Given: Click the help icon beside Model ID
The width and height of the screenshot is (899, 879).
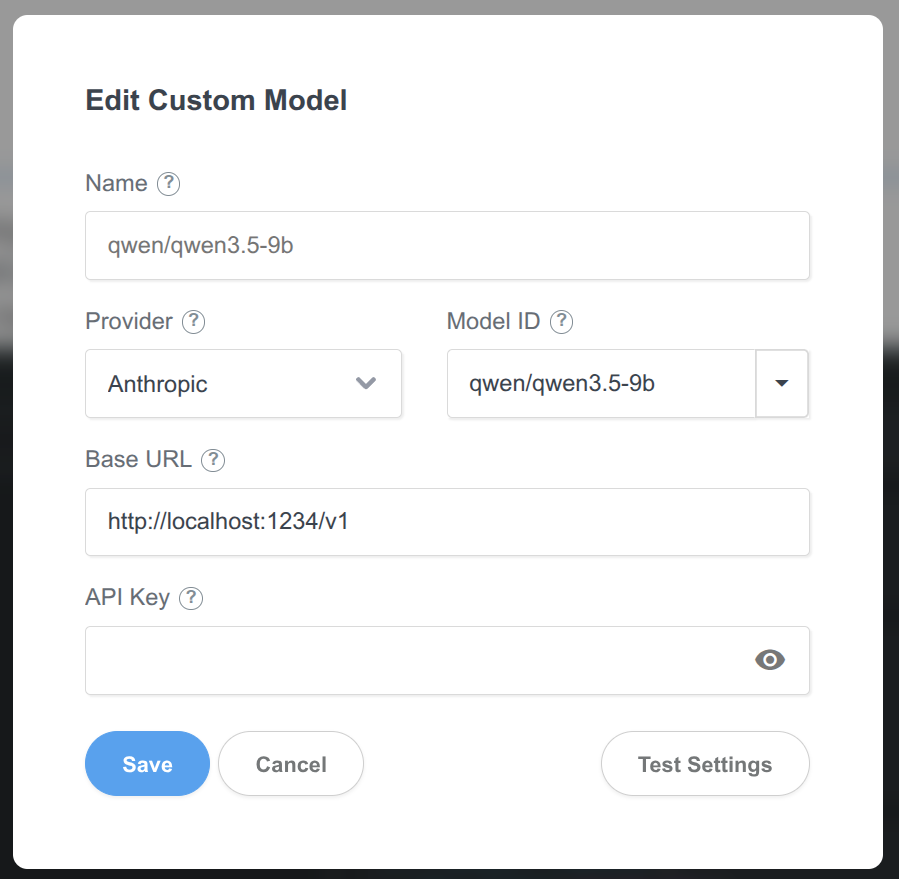Looking at the screenshot, I should coord(562,322).
